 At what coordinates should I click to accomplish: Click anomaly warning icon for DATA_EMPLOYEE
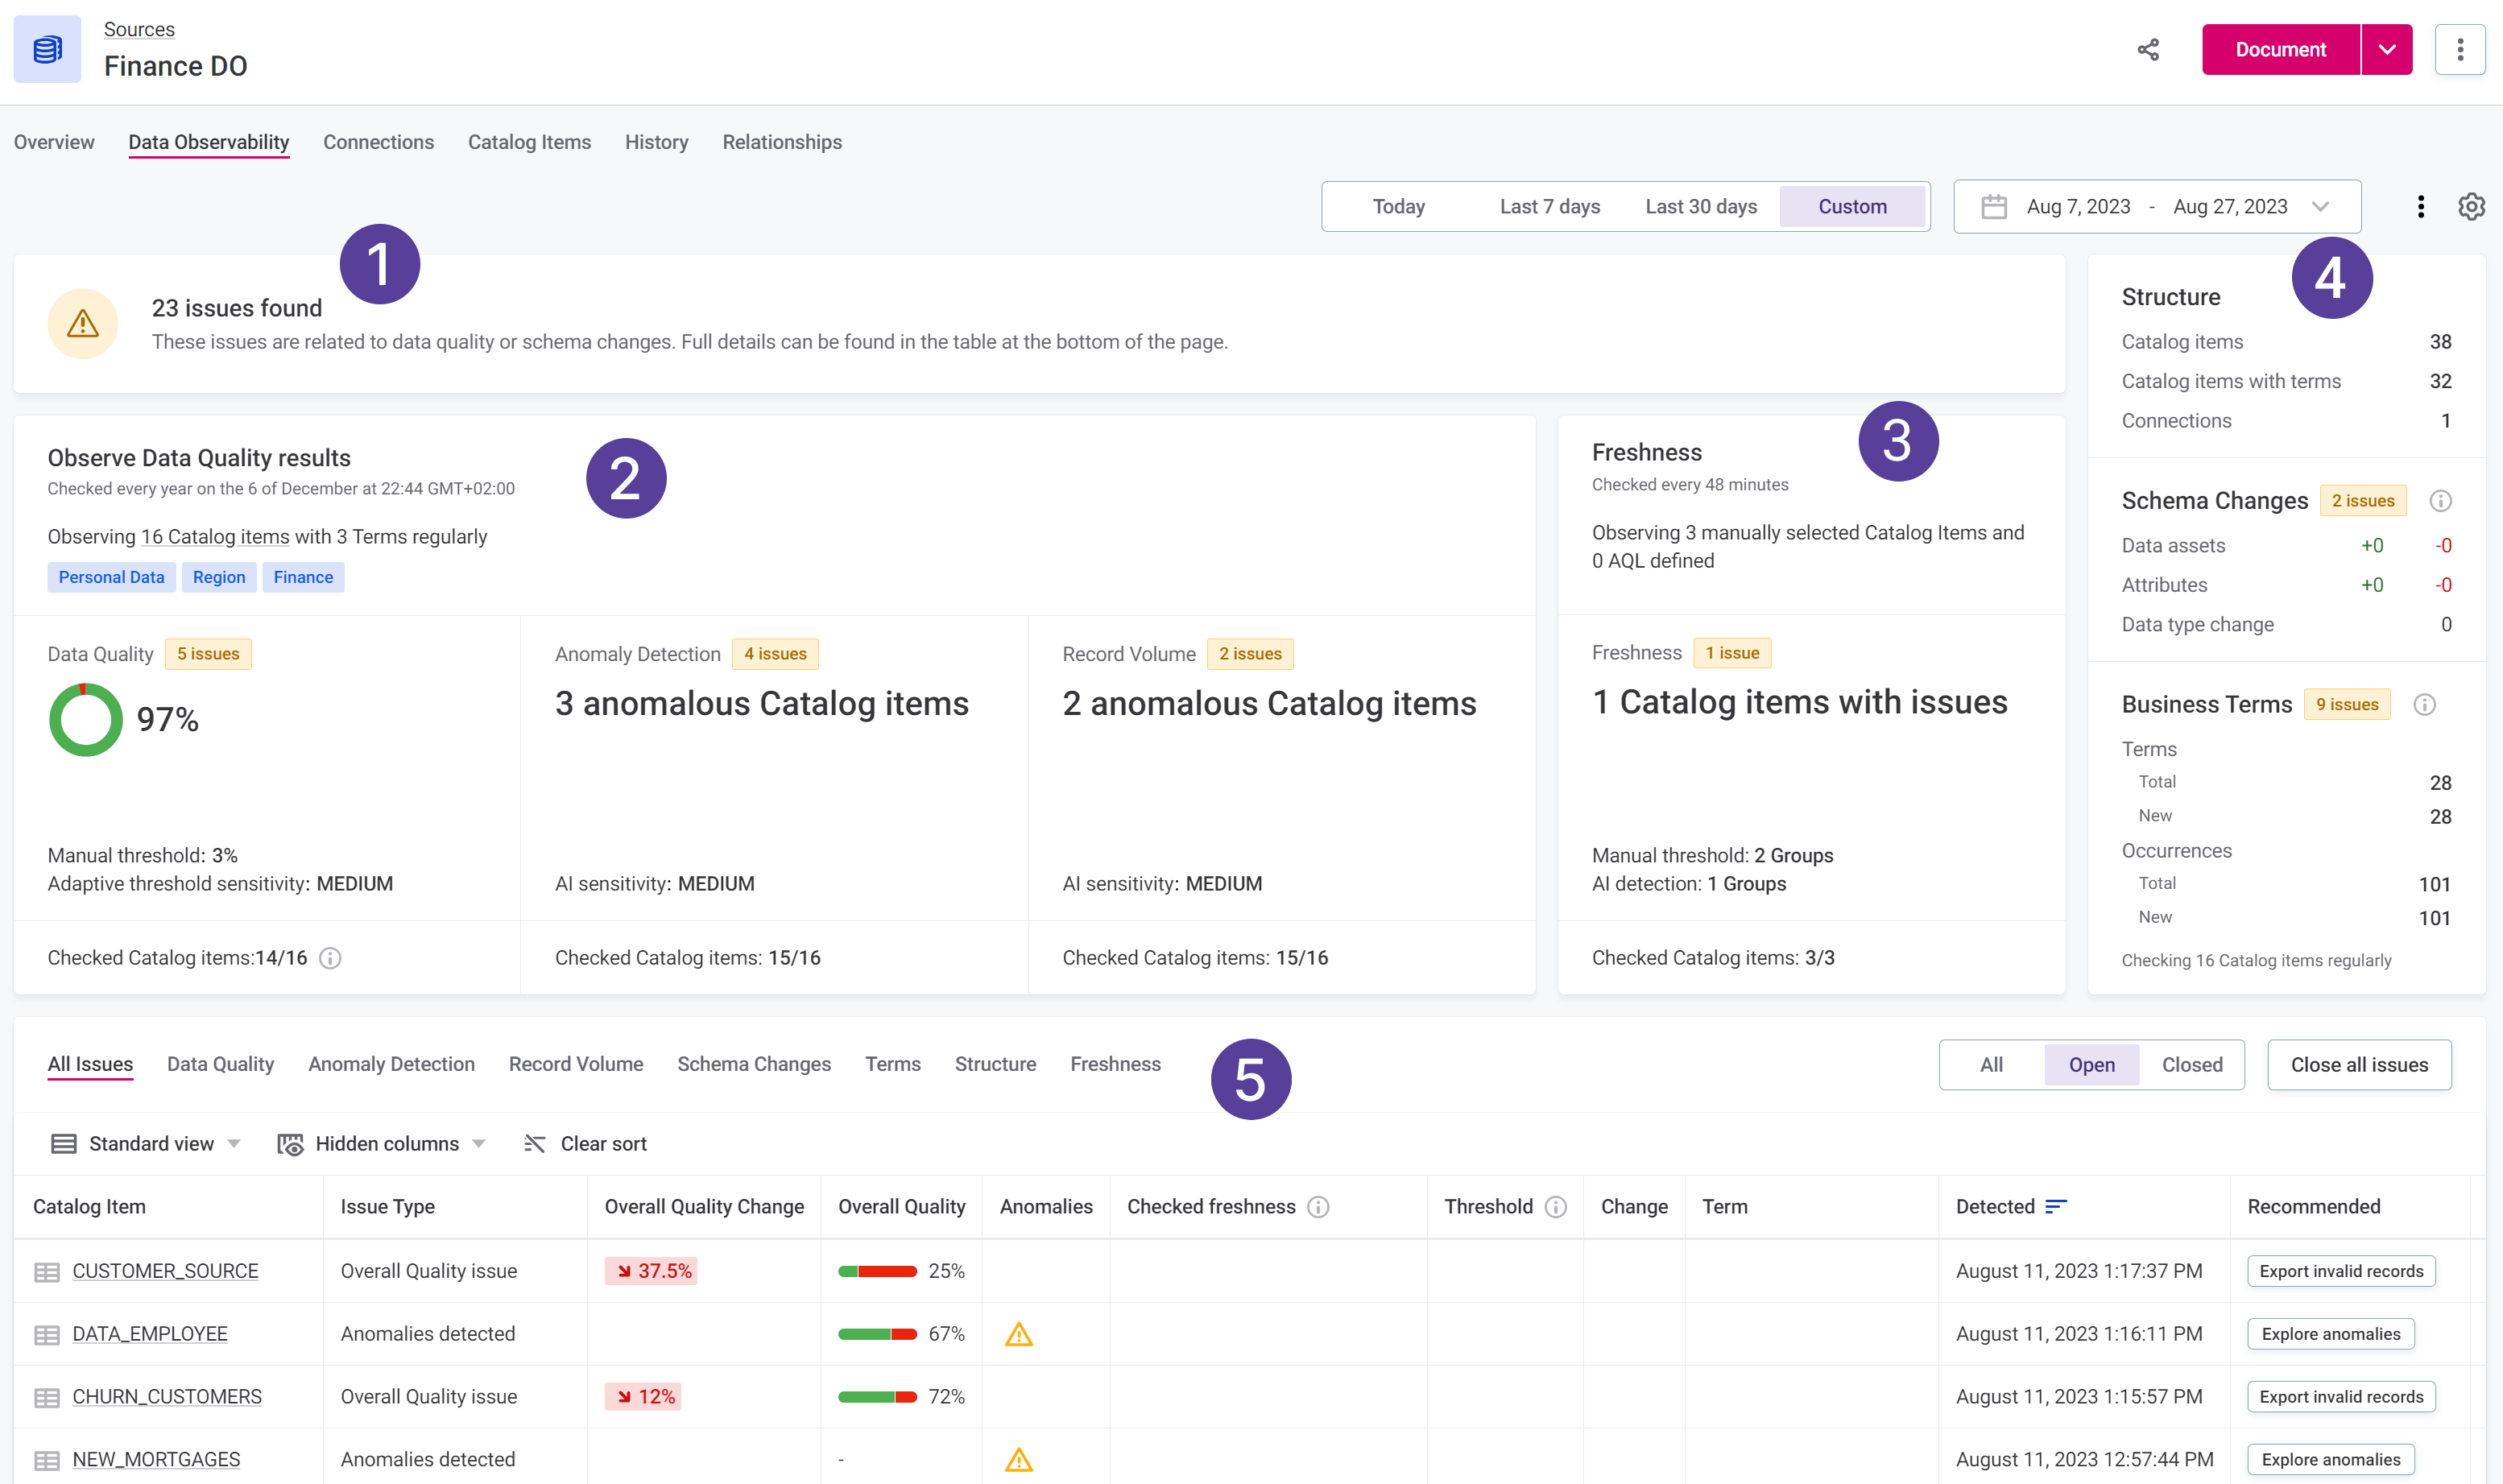[x=1018, y=1334]
